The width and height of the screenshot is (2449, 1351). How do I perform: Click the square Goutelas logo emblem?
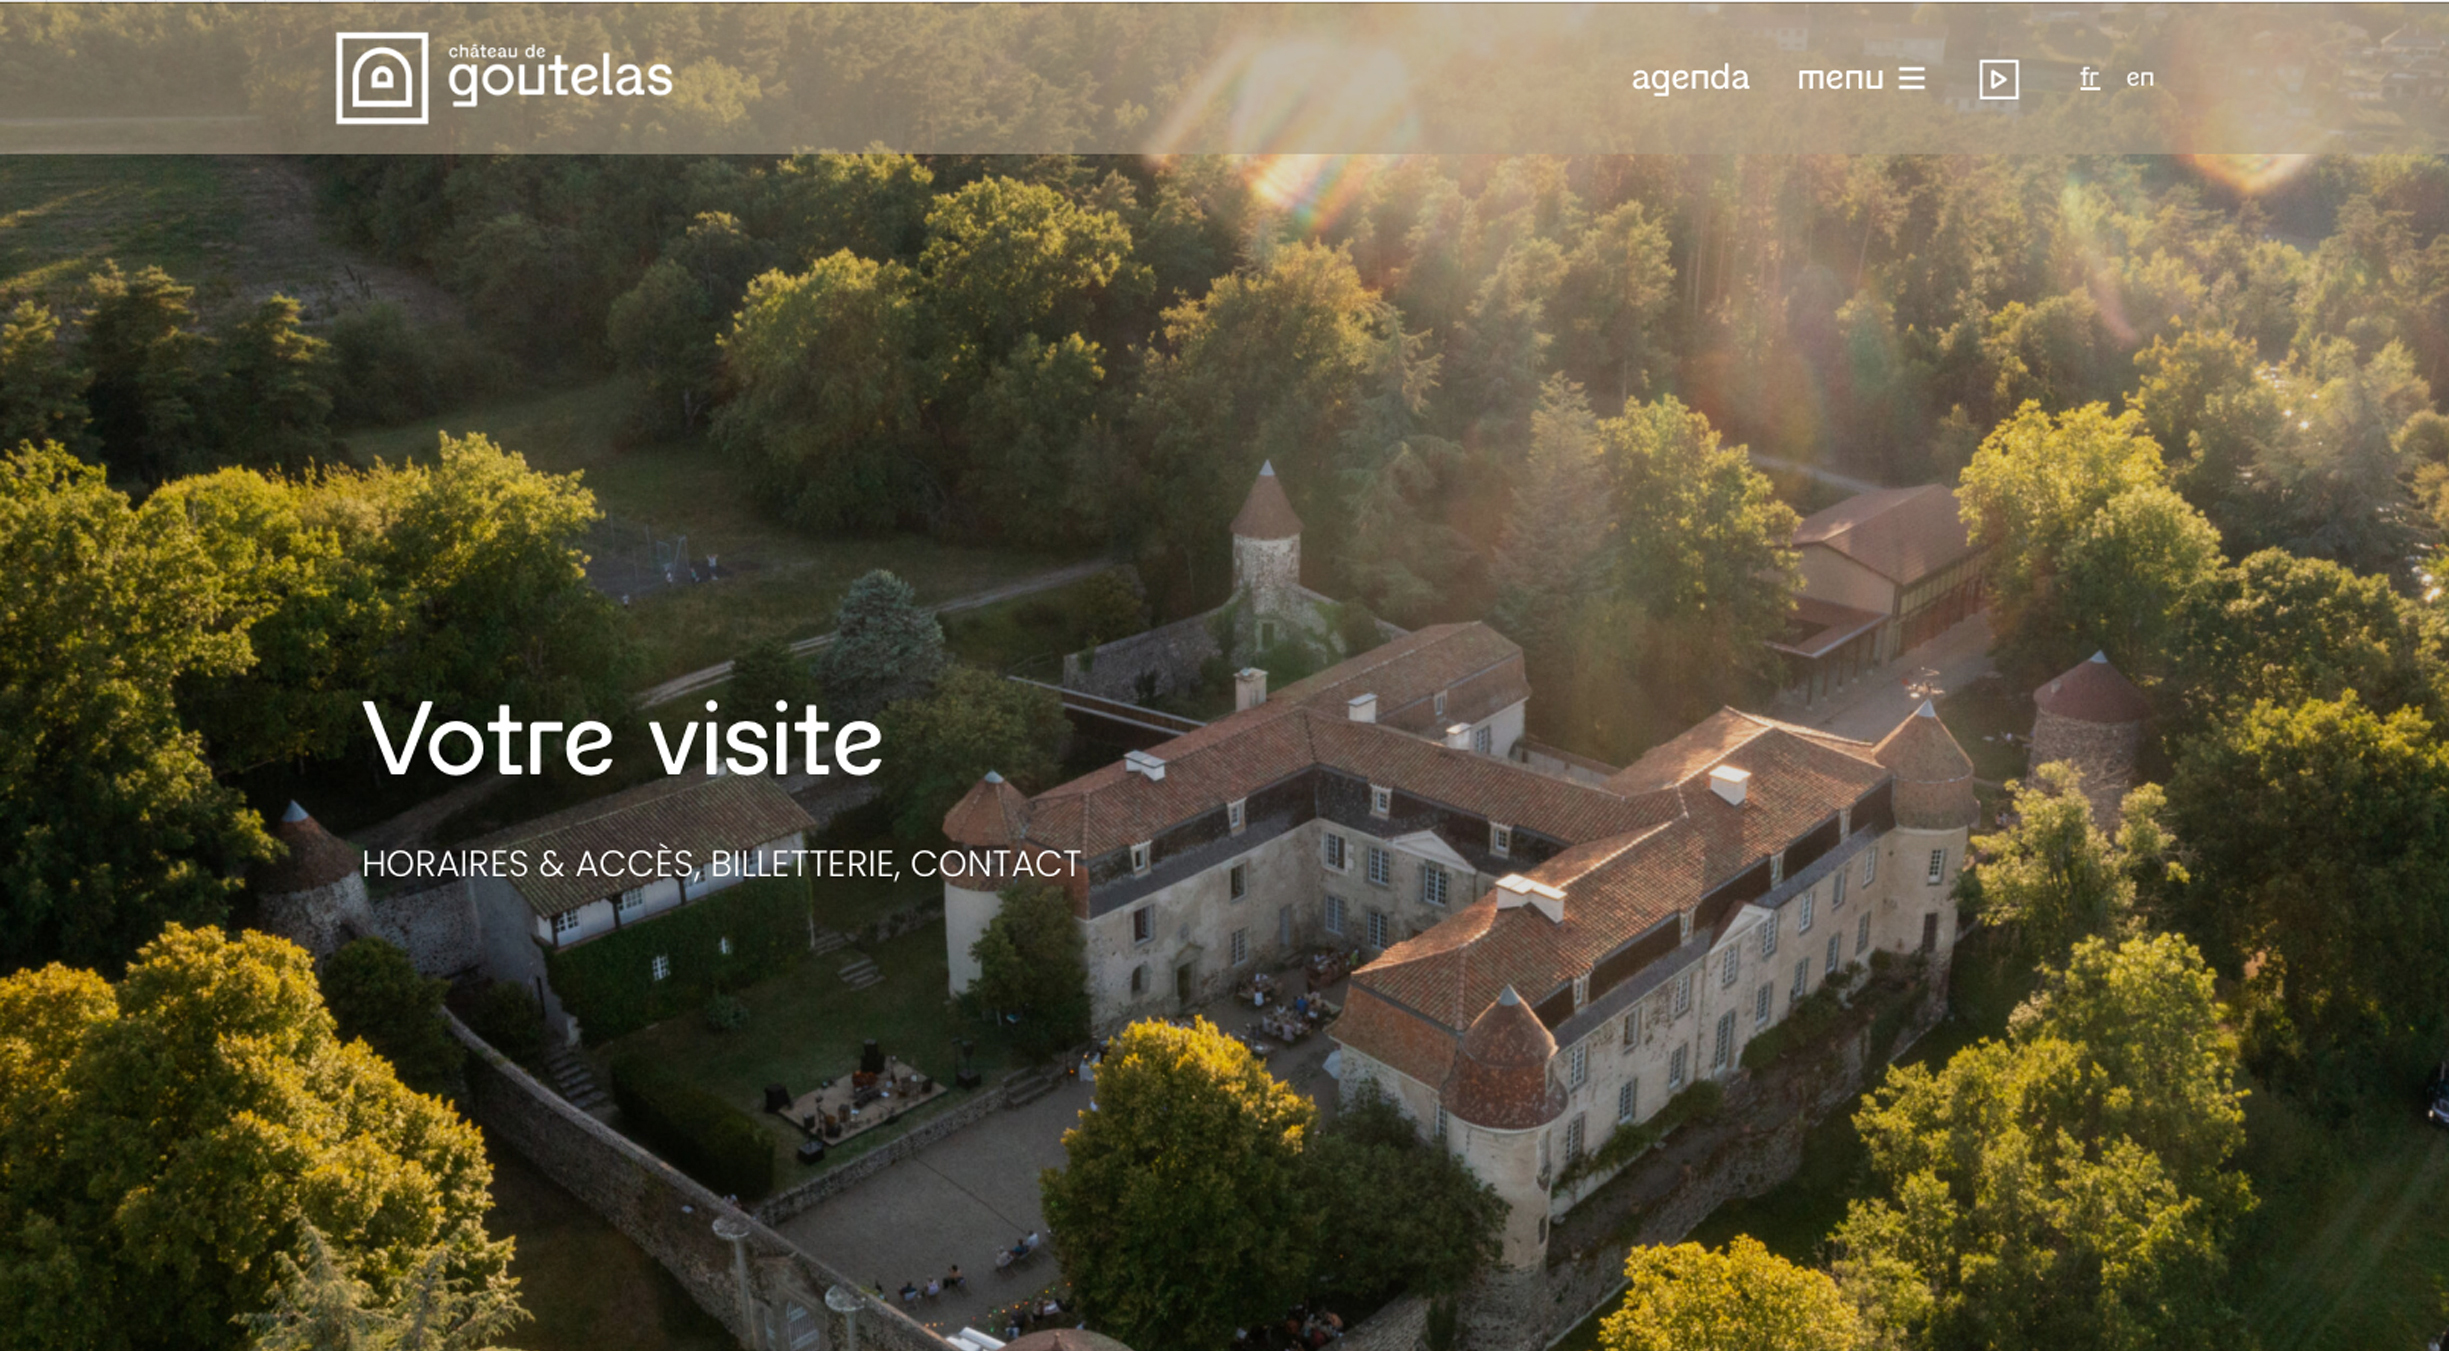(382, 78)
